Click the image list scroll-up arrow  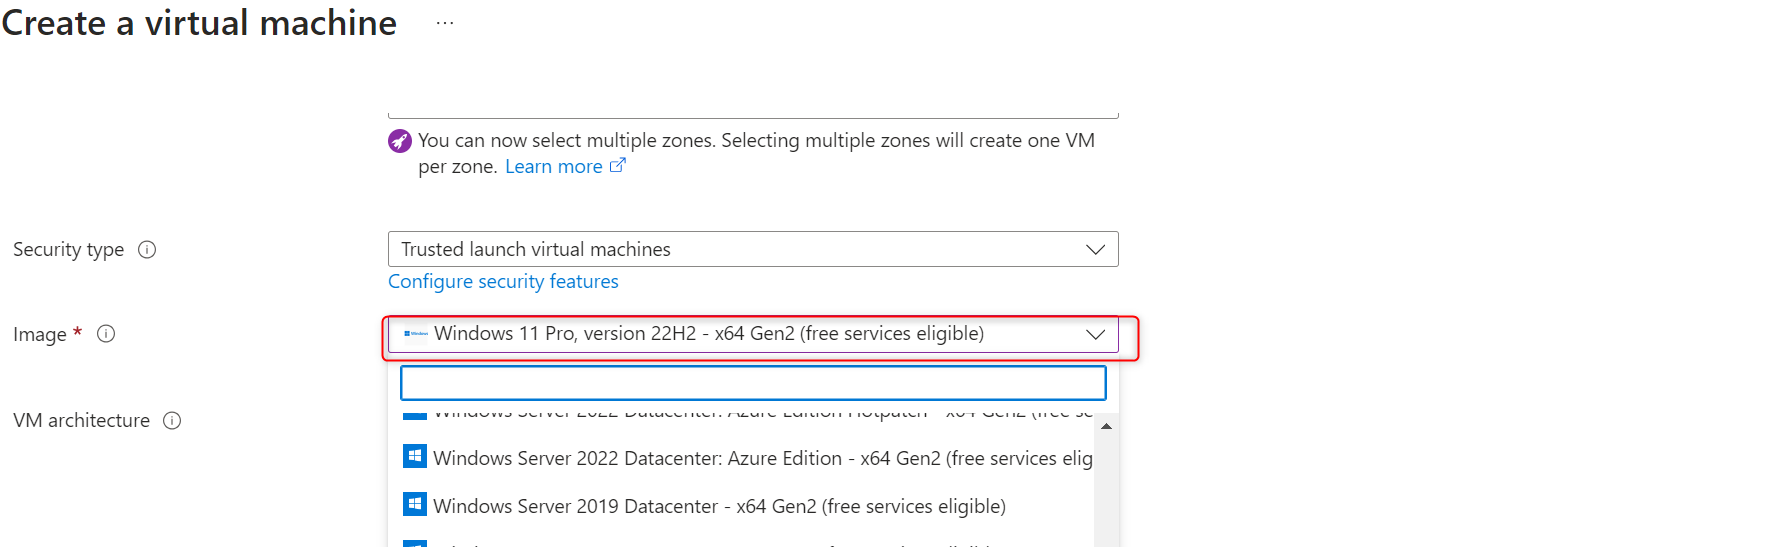coord(1106,427)
